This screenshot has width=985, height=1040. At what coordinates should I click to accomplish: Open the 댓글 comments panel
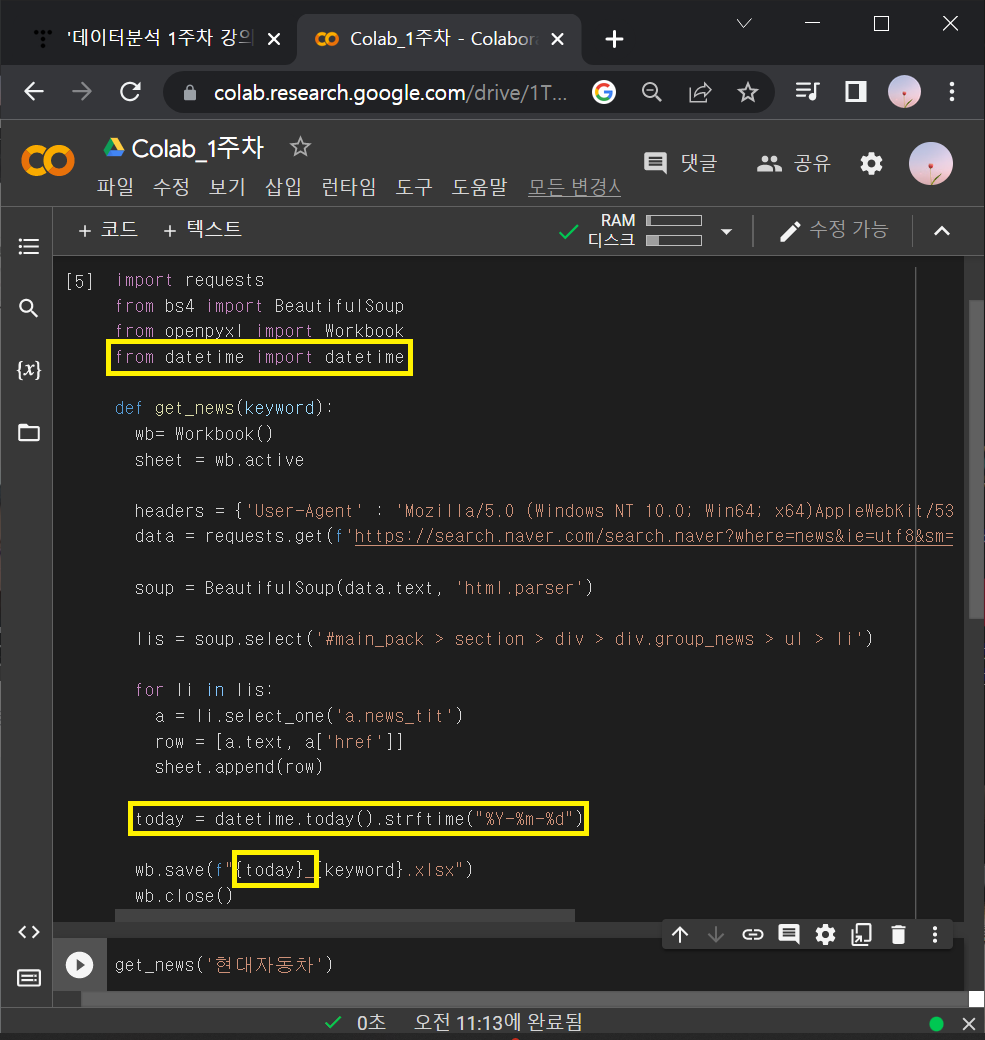(x=681, y=163)
